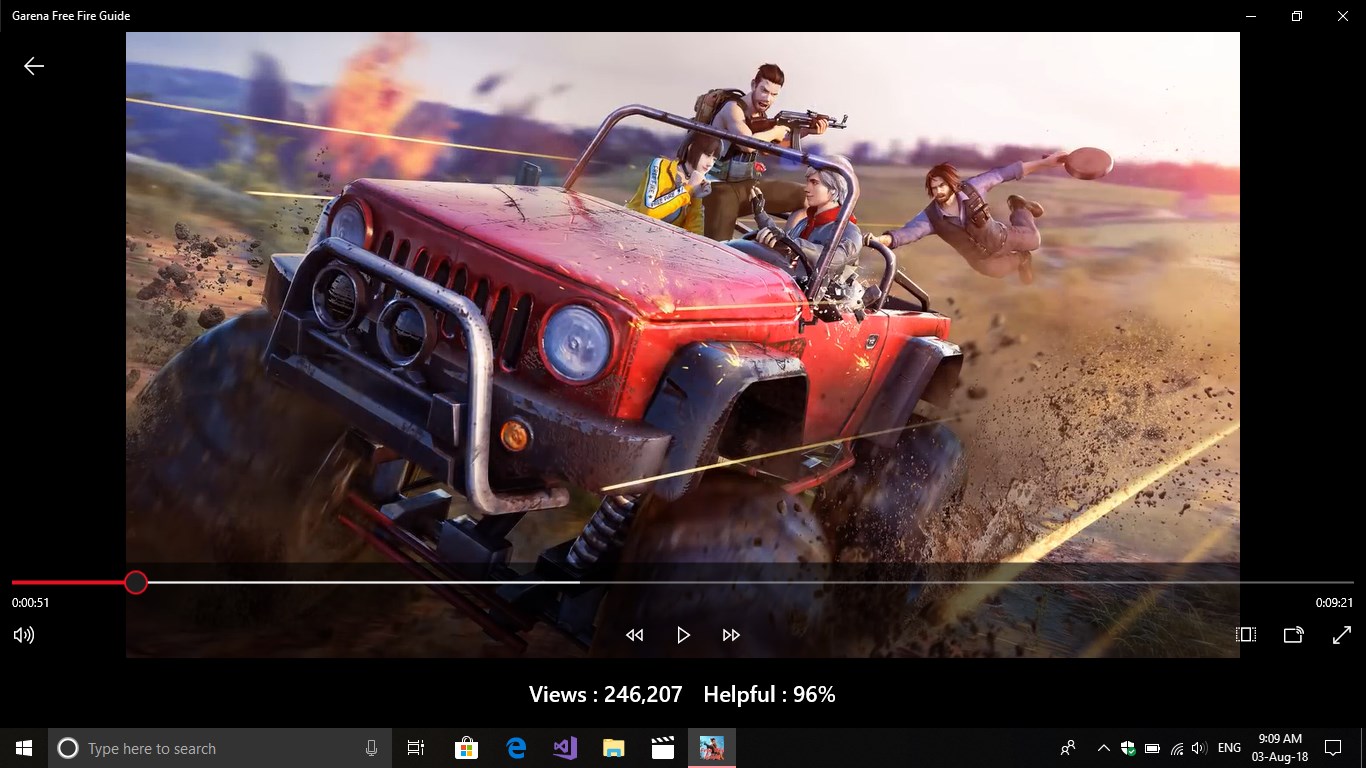The image size is (1366, 768).
Task: Rewind the video
Action: click(x=634, y=635)
